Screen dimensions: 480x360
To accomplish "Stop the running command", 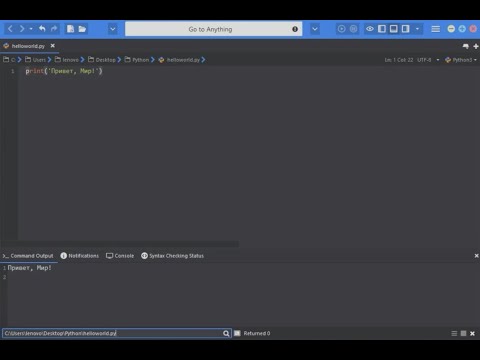I will pos(463,333).
